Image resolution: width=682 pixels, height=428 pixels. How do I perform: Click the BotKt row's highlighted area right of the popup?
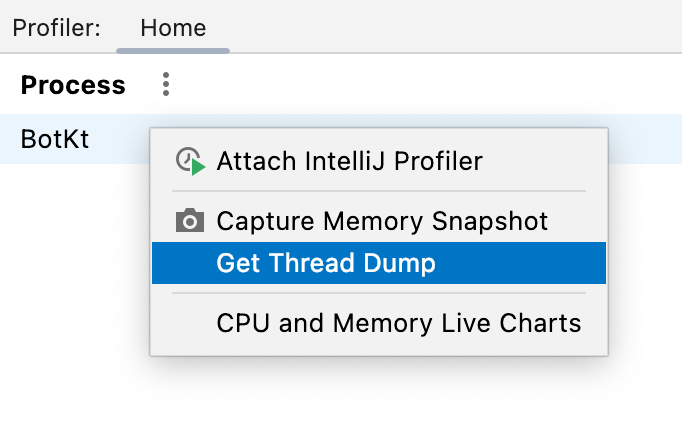(x=645, y=139)
